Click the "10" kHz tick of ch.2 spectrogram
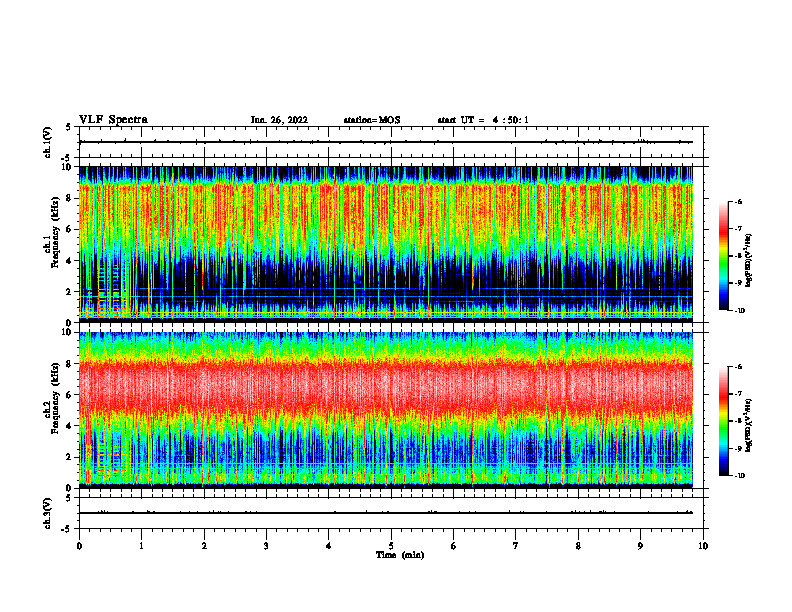 tap(67, 332)
